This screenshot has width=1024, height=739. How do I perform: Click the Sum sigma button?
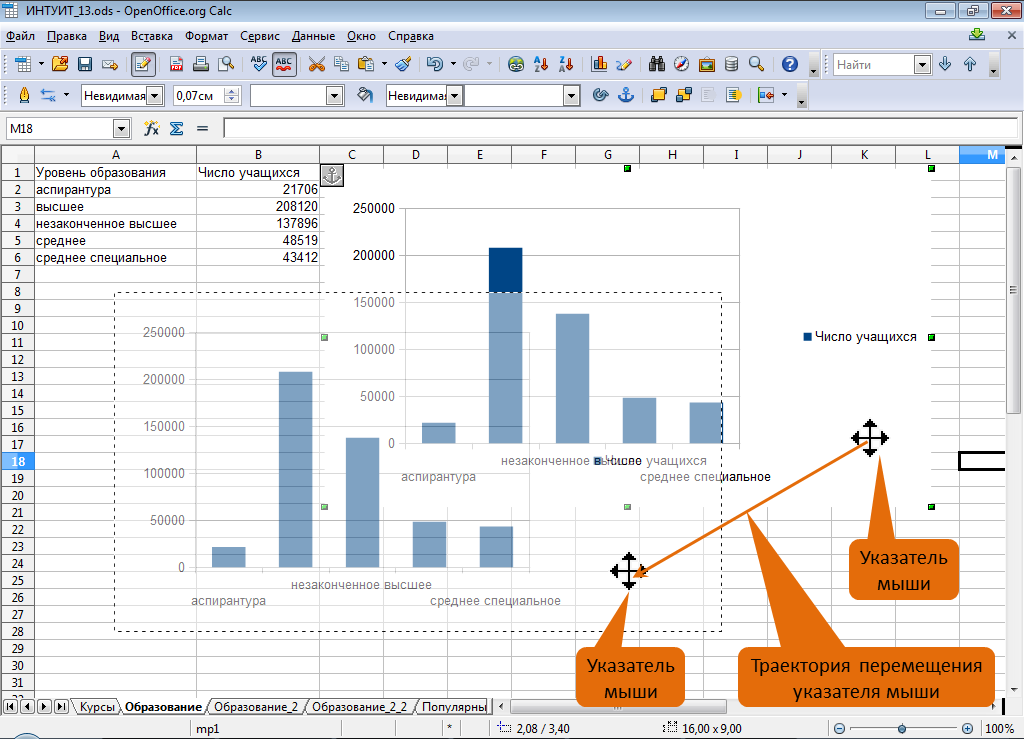pyautogui.click(x=176, y=129)
